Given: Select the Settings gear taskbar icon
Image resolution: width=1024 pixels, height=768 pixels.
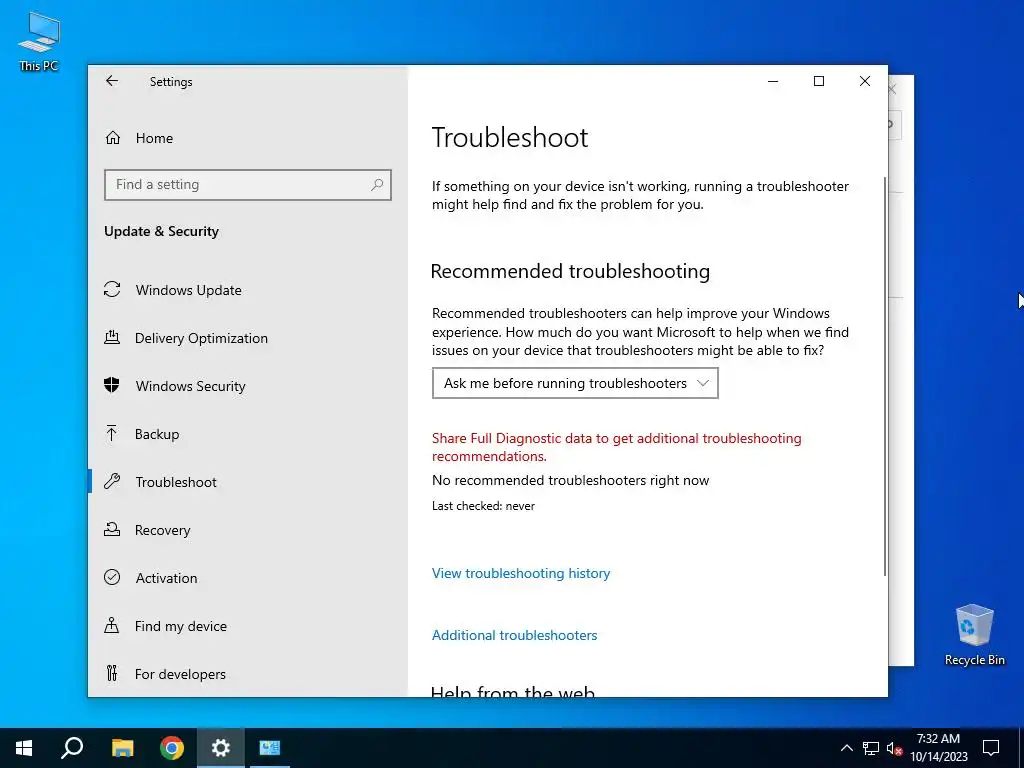Looking at the screenshot, I should pyautogui.click(x=221, y=748).
